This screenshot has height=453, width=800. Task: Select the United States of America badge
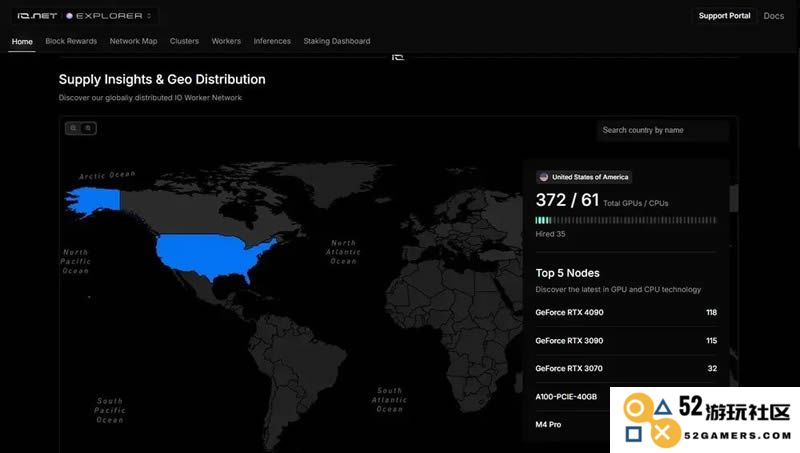pos(584,177)
